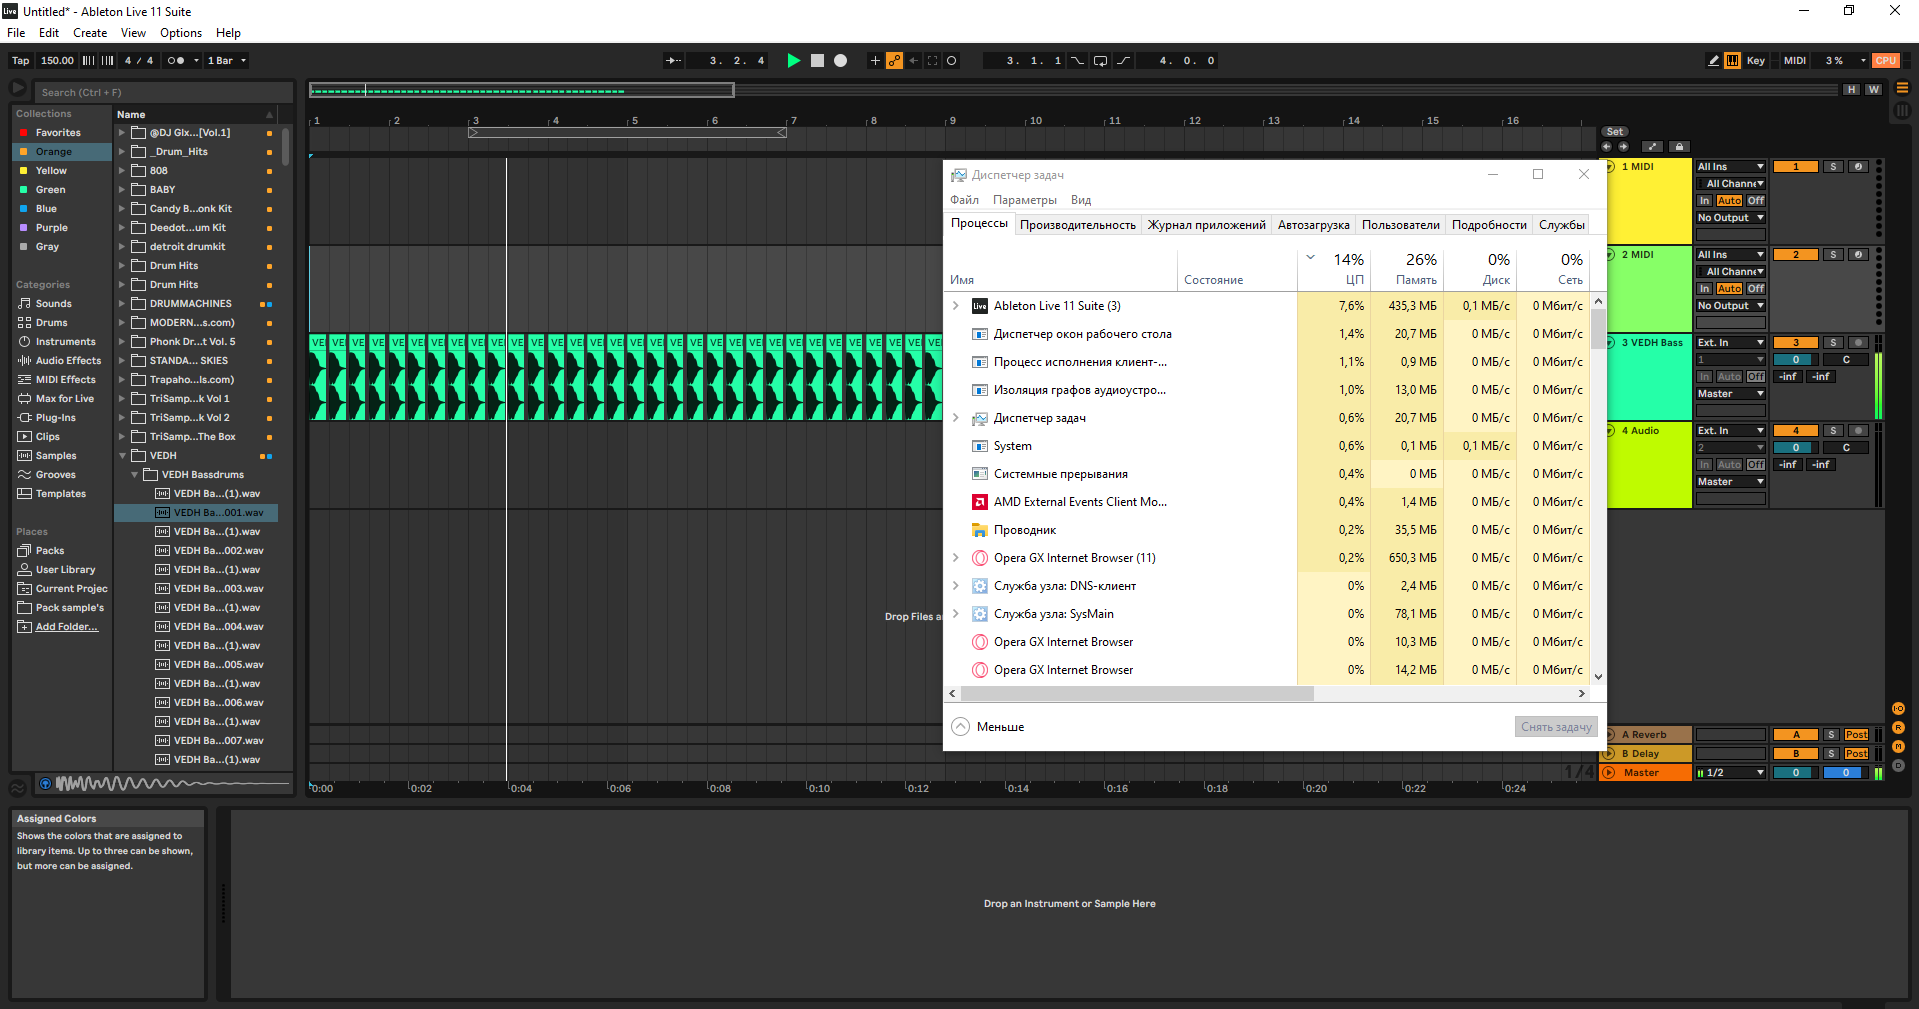1919x1009 pixels.
Task: Open the Options menu in Ableton
Action: click(x=181, y=33)
